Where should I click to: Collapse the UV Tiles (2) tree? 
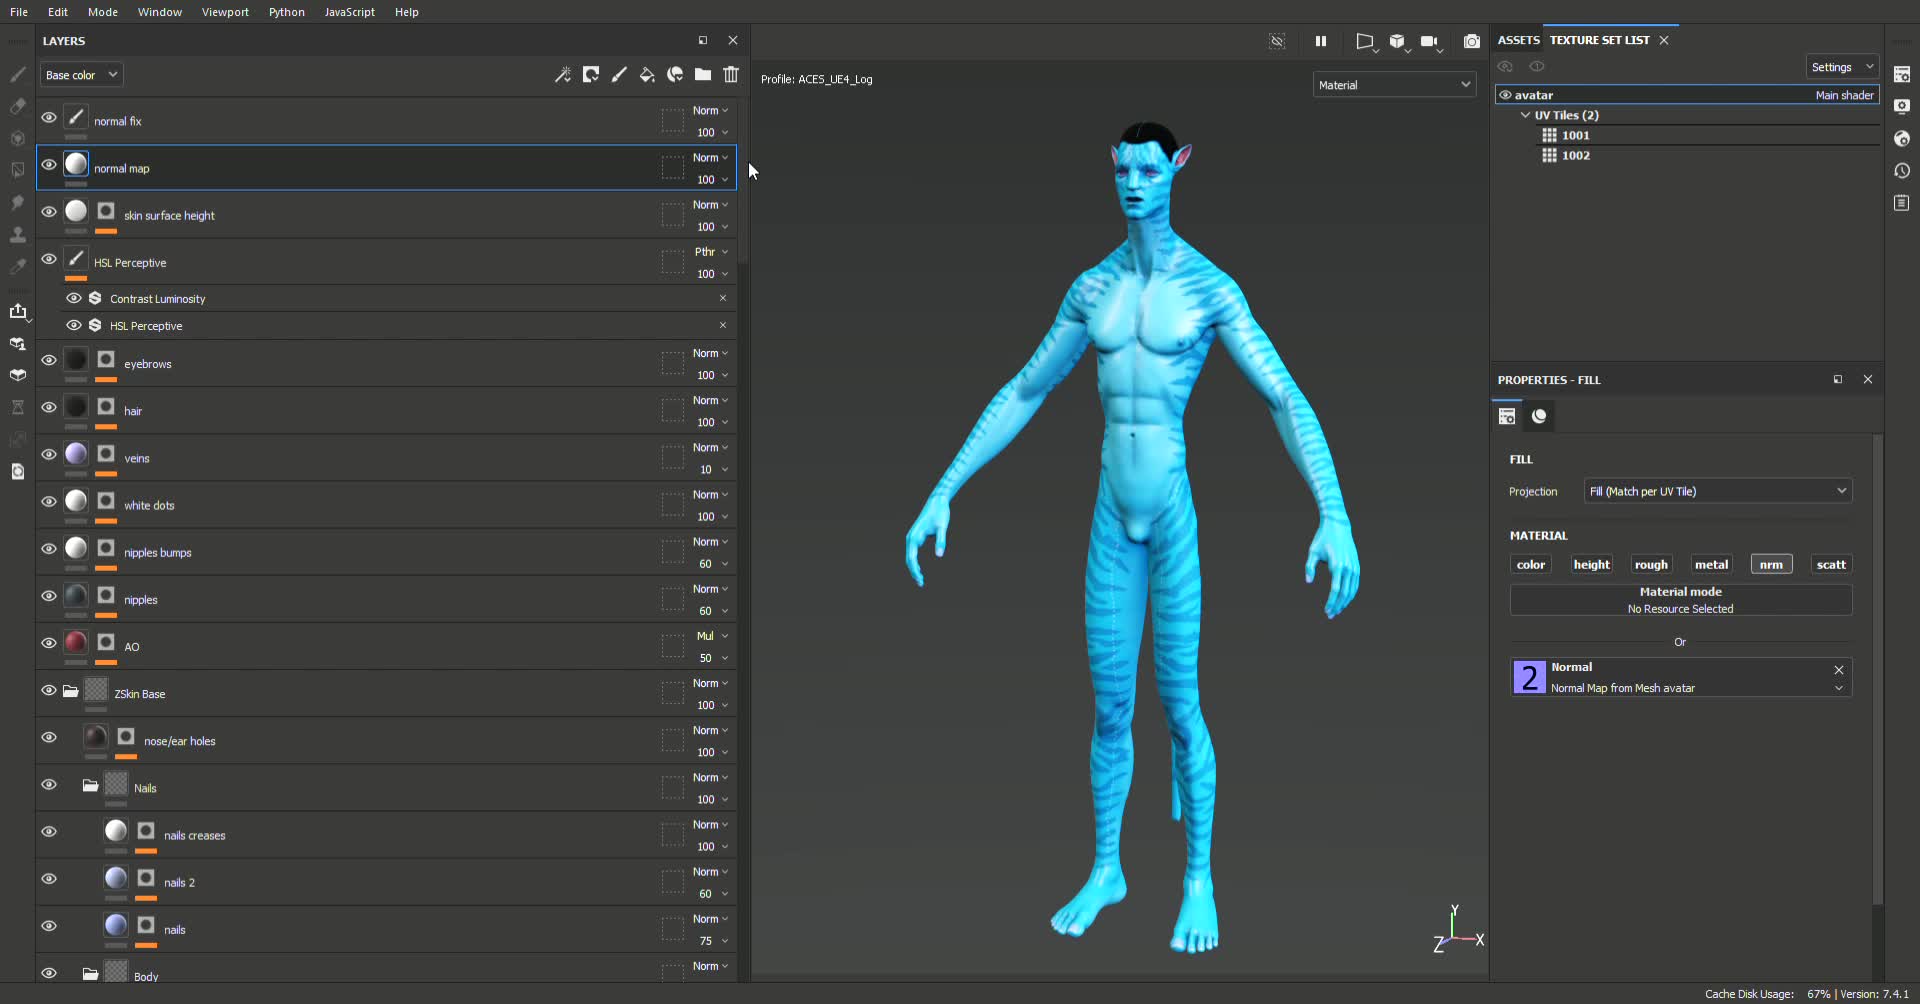tap(1525, 115)
